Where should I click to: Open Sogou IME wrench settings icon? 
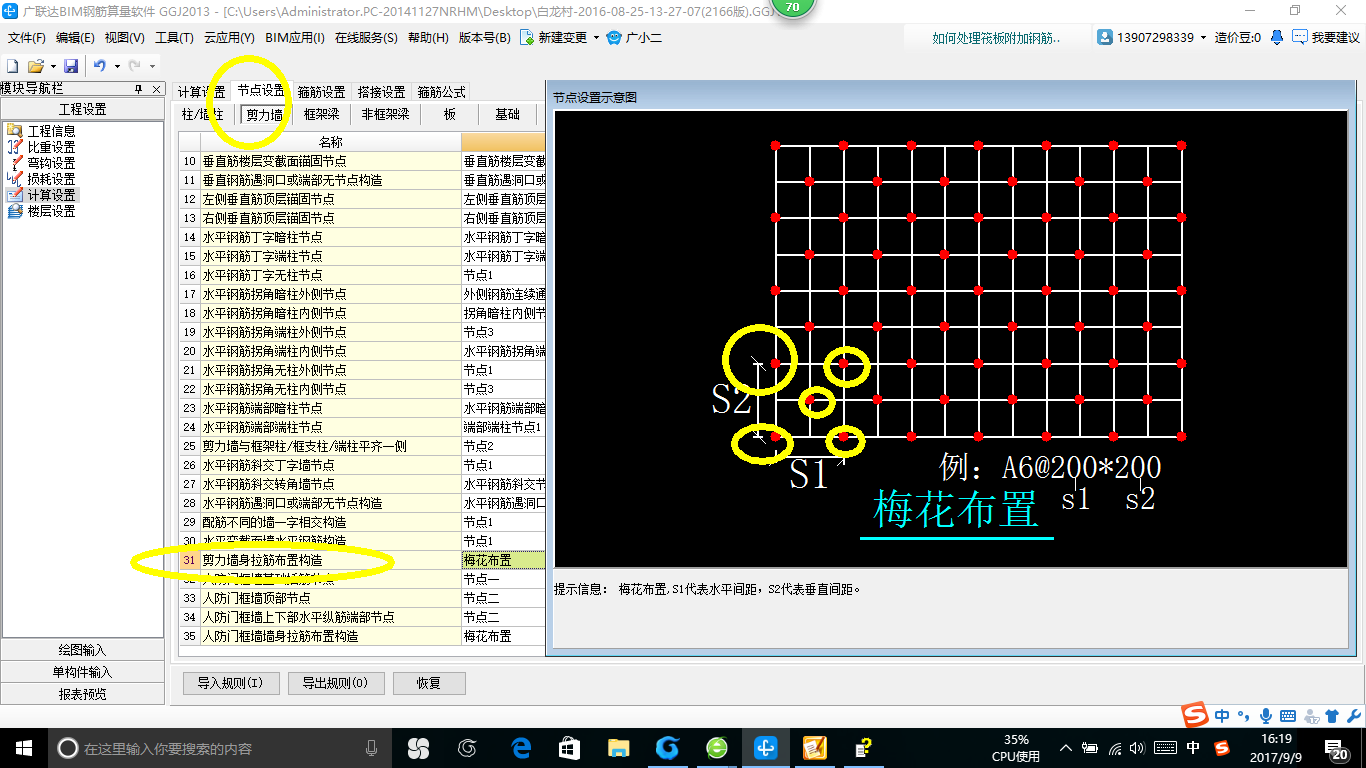pyautogui.click(x=1352, y=716)
